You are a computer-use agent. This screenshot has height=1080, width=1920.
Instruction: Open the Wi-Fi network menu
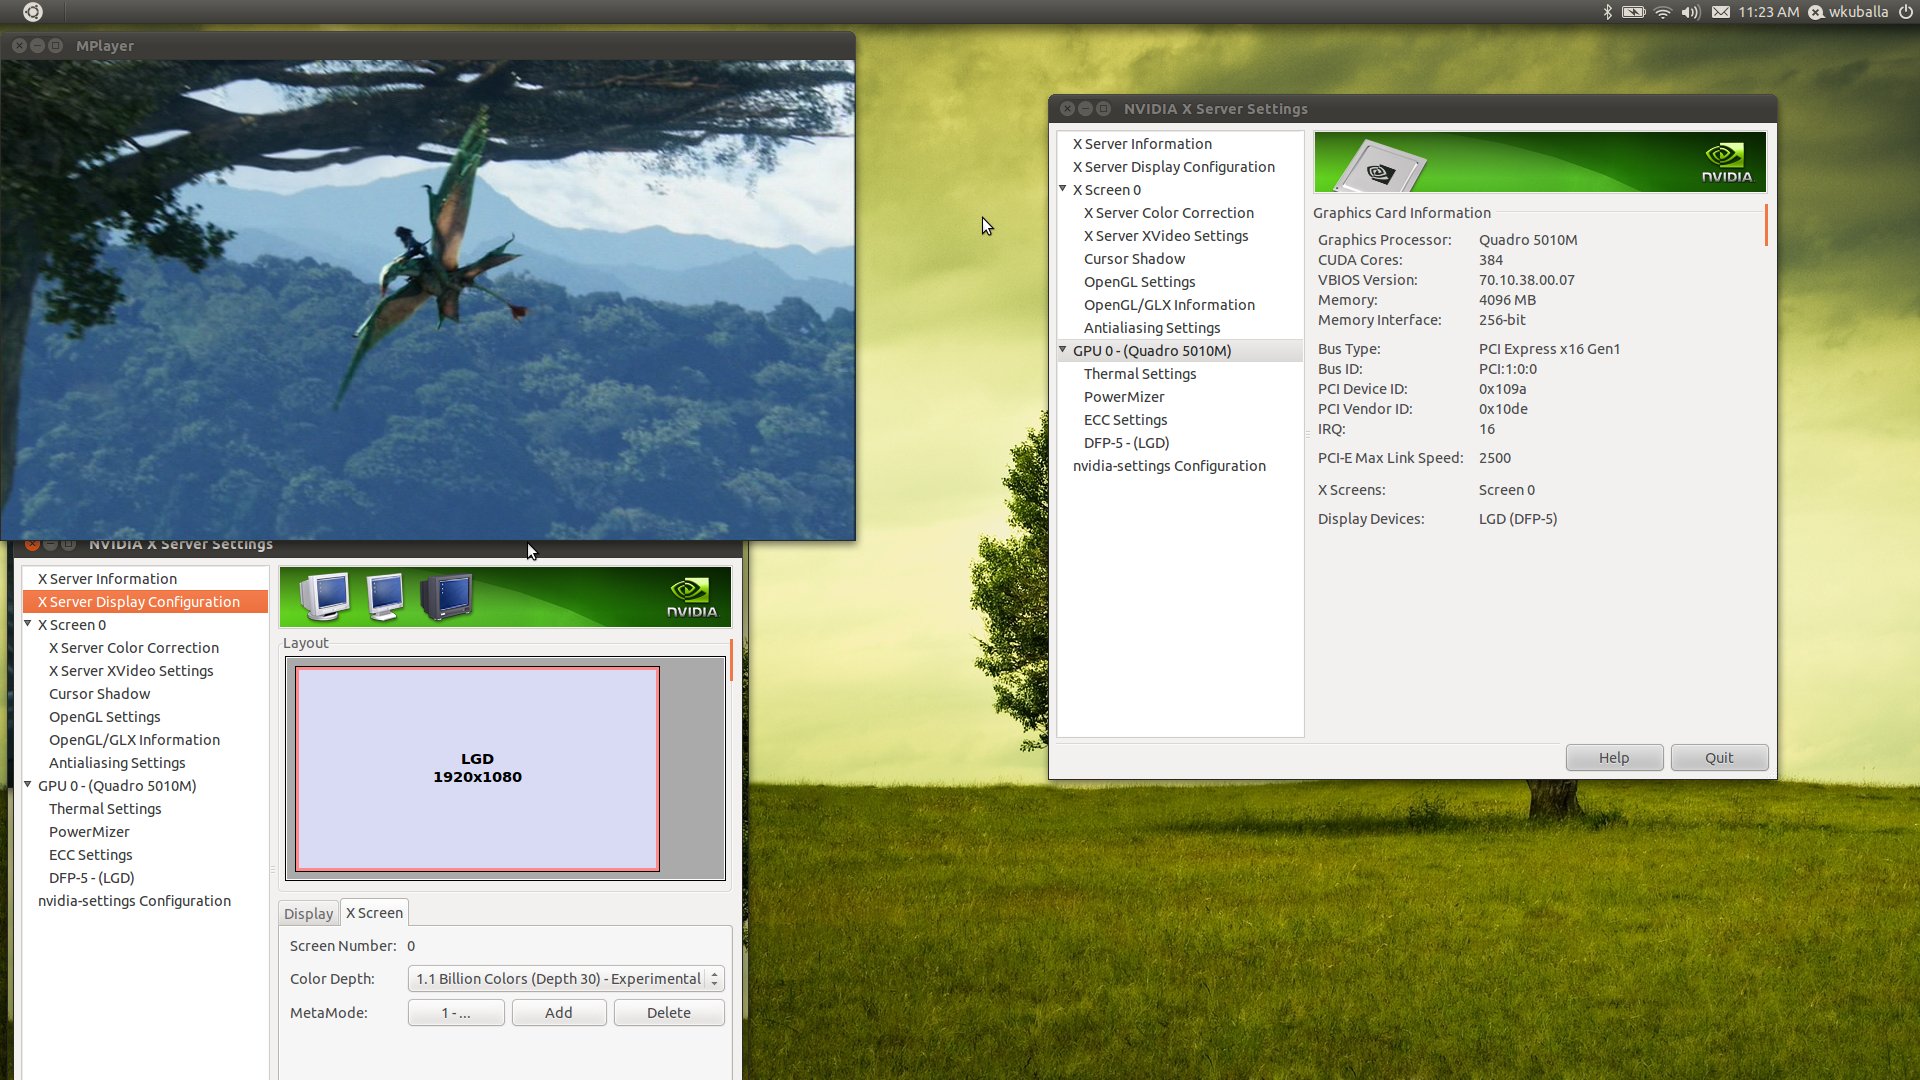(x=1663, y=12)
